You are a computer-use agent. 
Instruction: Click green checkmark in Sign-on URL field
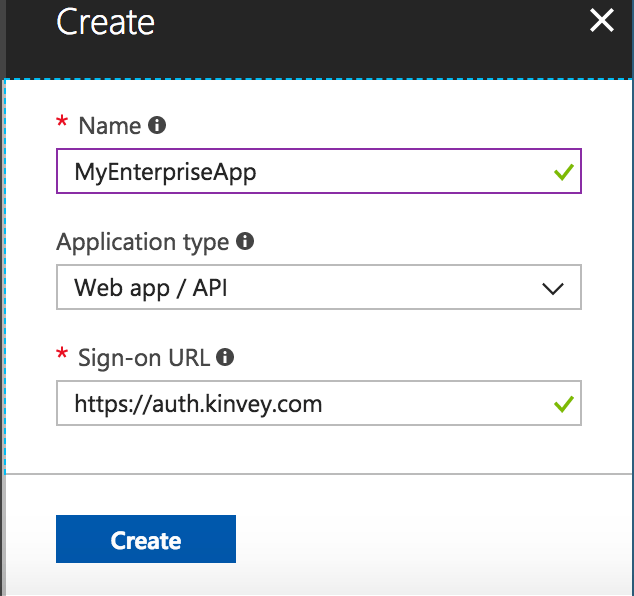[564, 404]
